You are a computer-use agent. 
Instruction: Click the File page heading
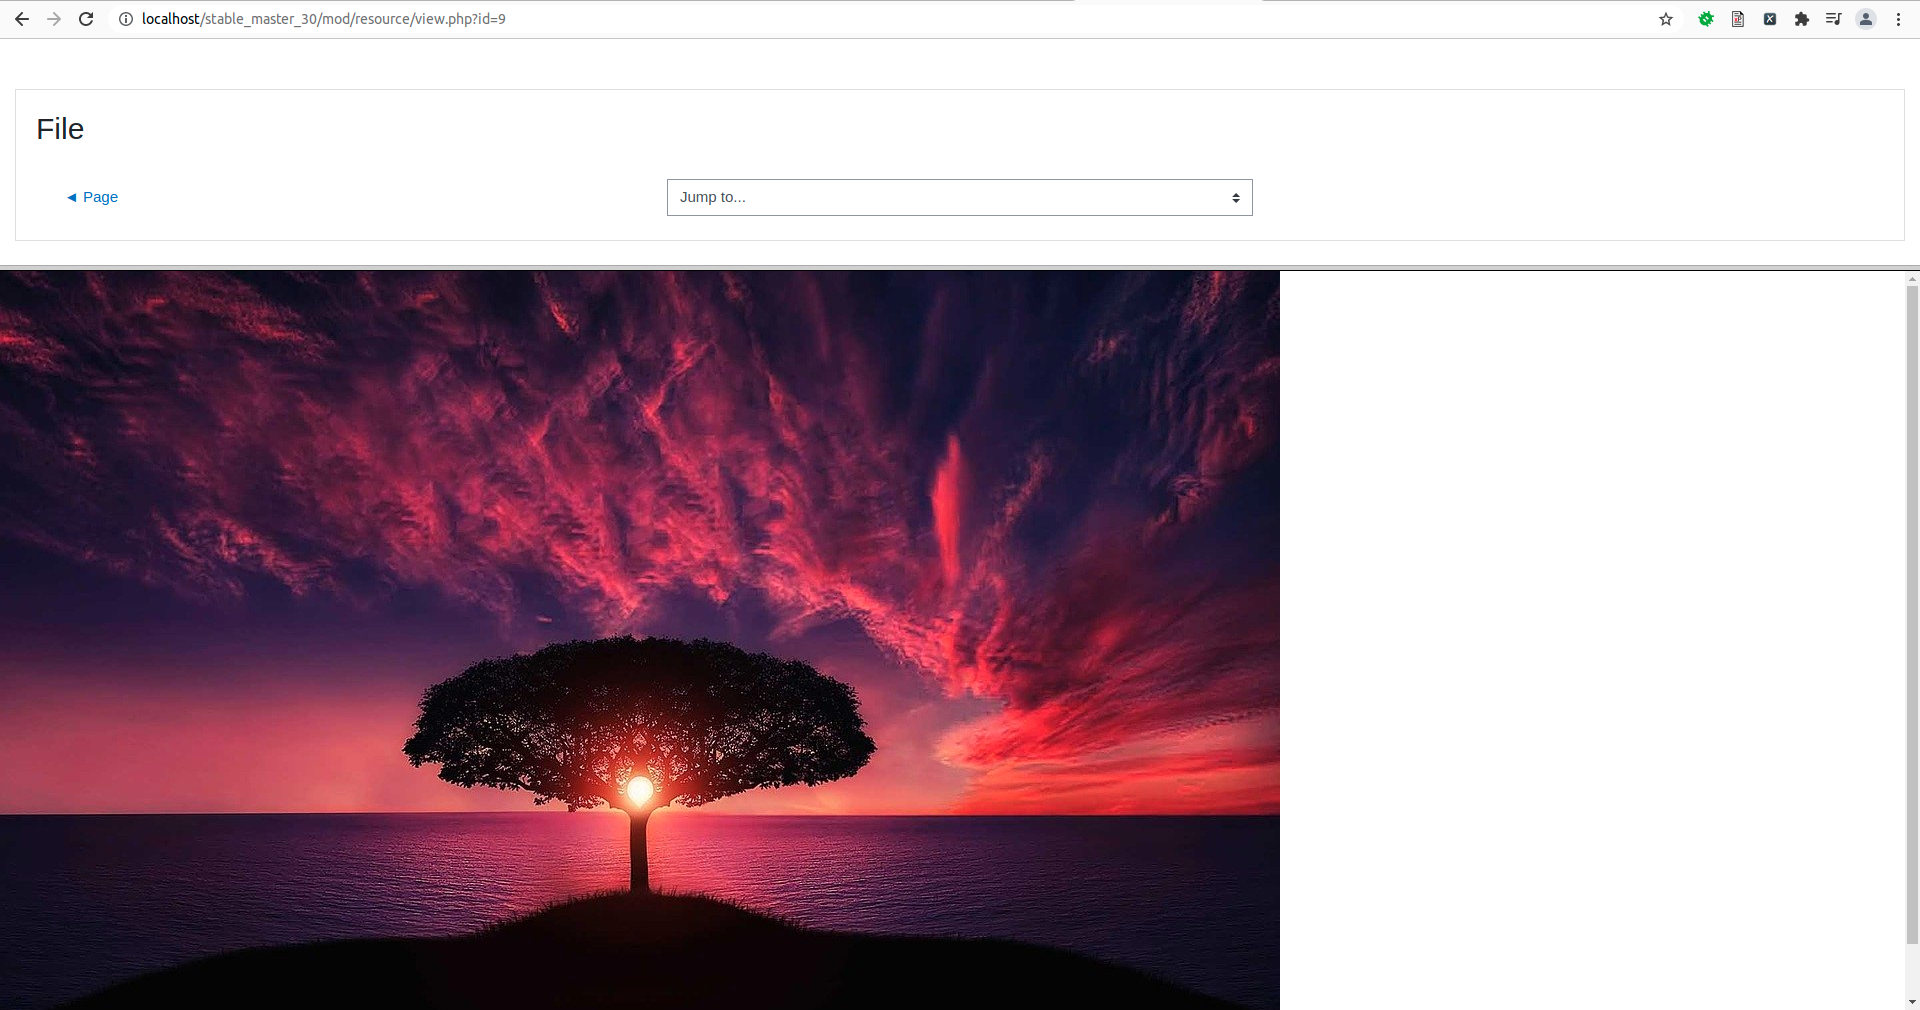tap(60, 129)
